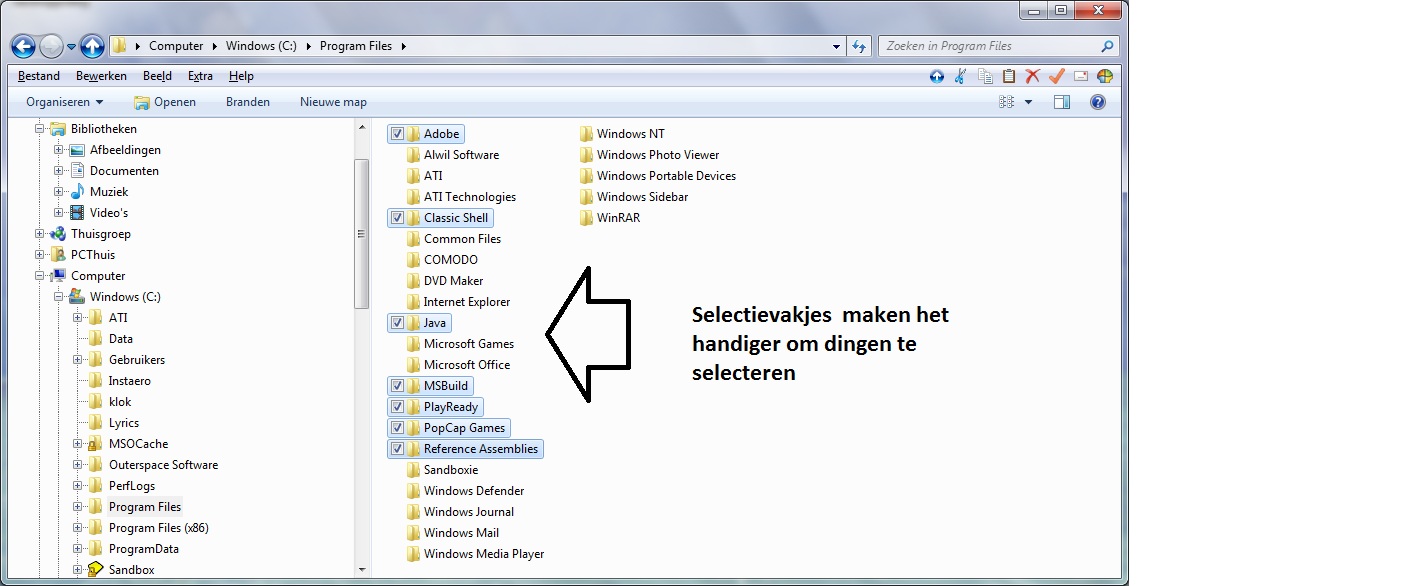Open the Extra menu
The height and width of the screenshot is (586, 1406).
point(200,76)
